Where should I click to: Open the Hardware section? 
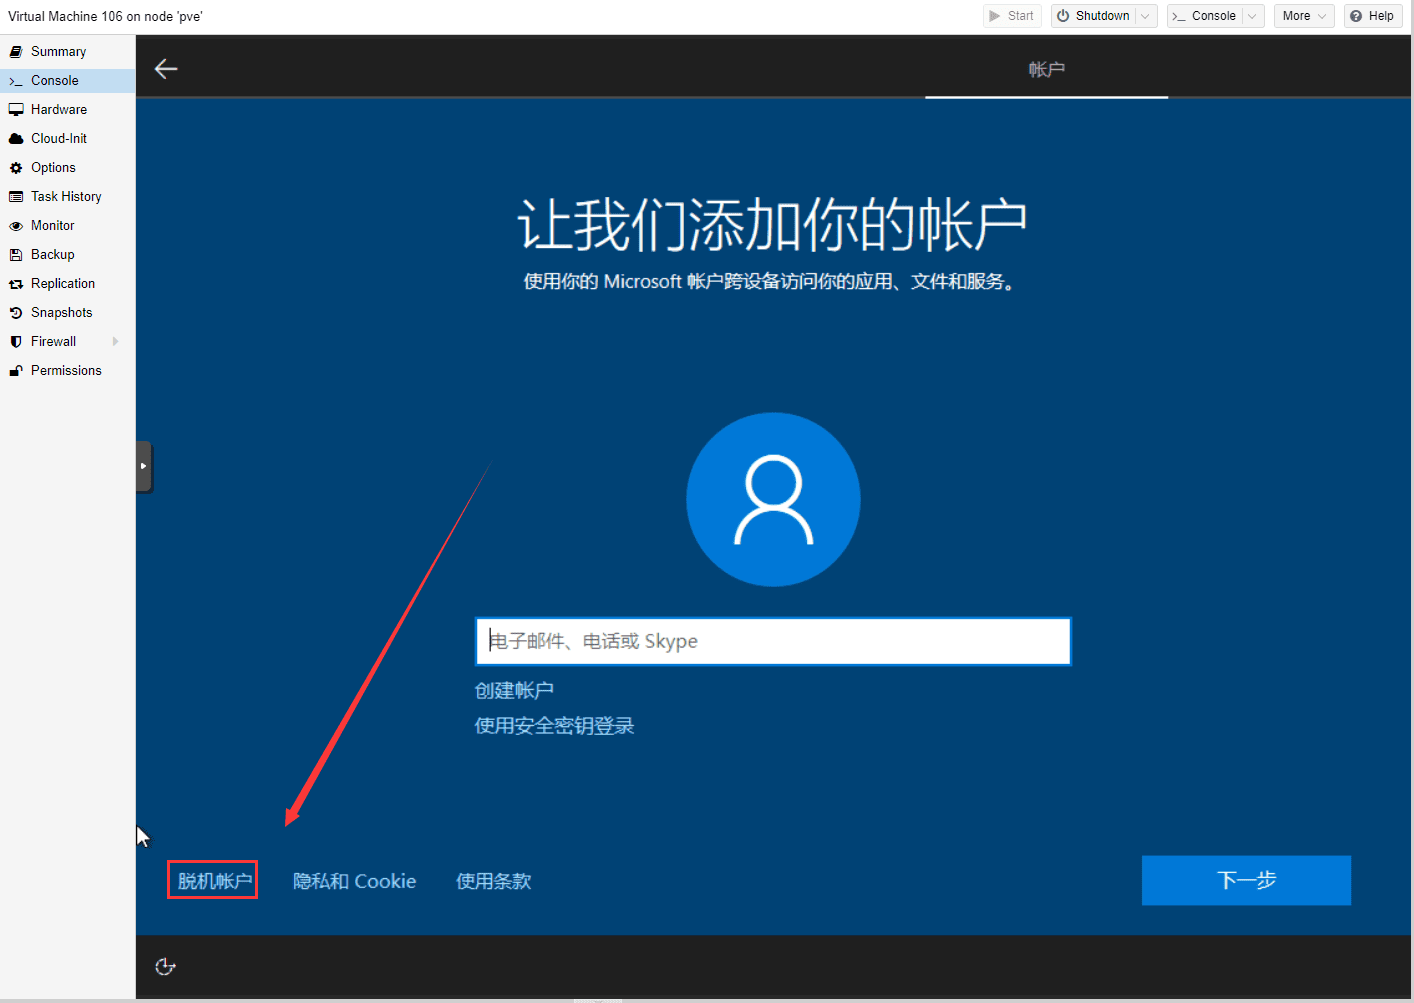(59, 110)
